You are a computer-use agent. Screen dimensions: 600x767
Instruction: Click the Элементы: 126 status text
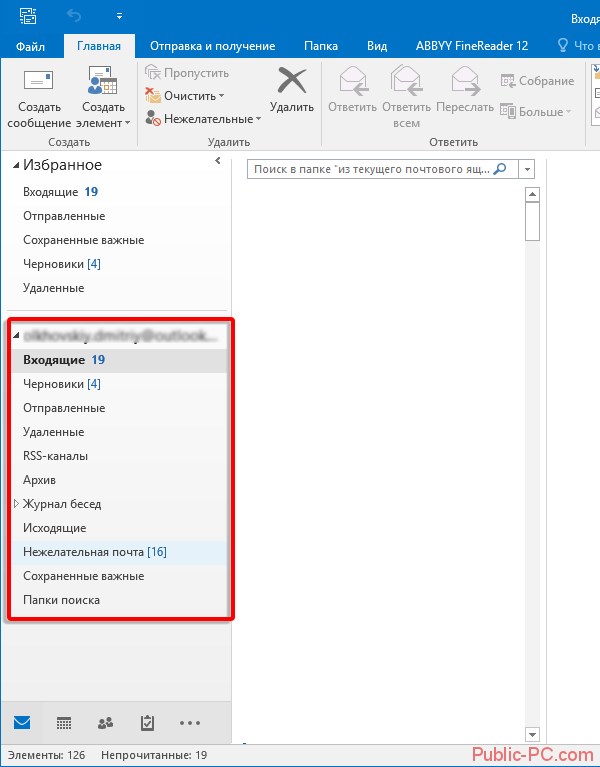click(x=46, y=755)
